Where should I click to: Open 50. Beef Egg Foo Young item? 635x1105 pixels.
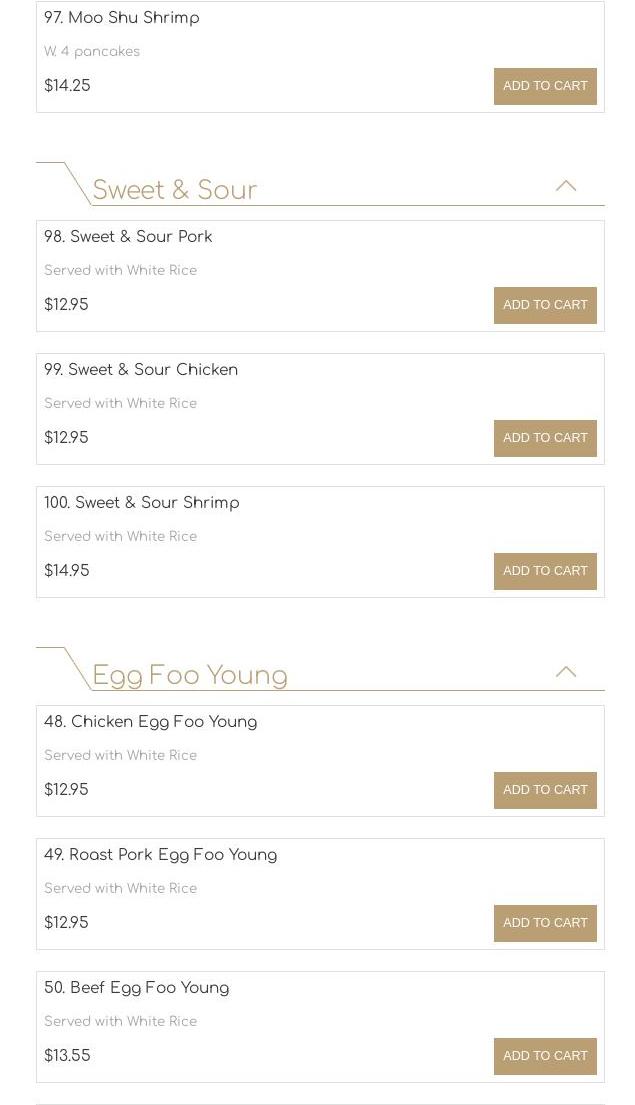136,989
